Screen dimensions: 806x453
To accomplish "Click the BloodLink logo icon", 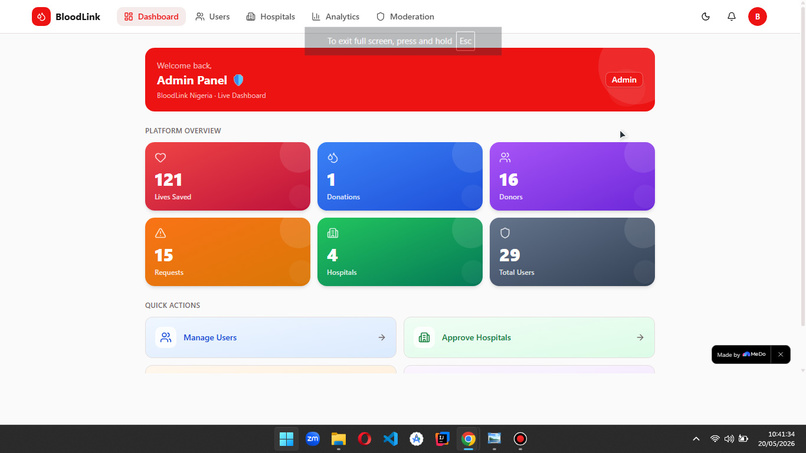I will [x=41, y=16].
